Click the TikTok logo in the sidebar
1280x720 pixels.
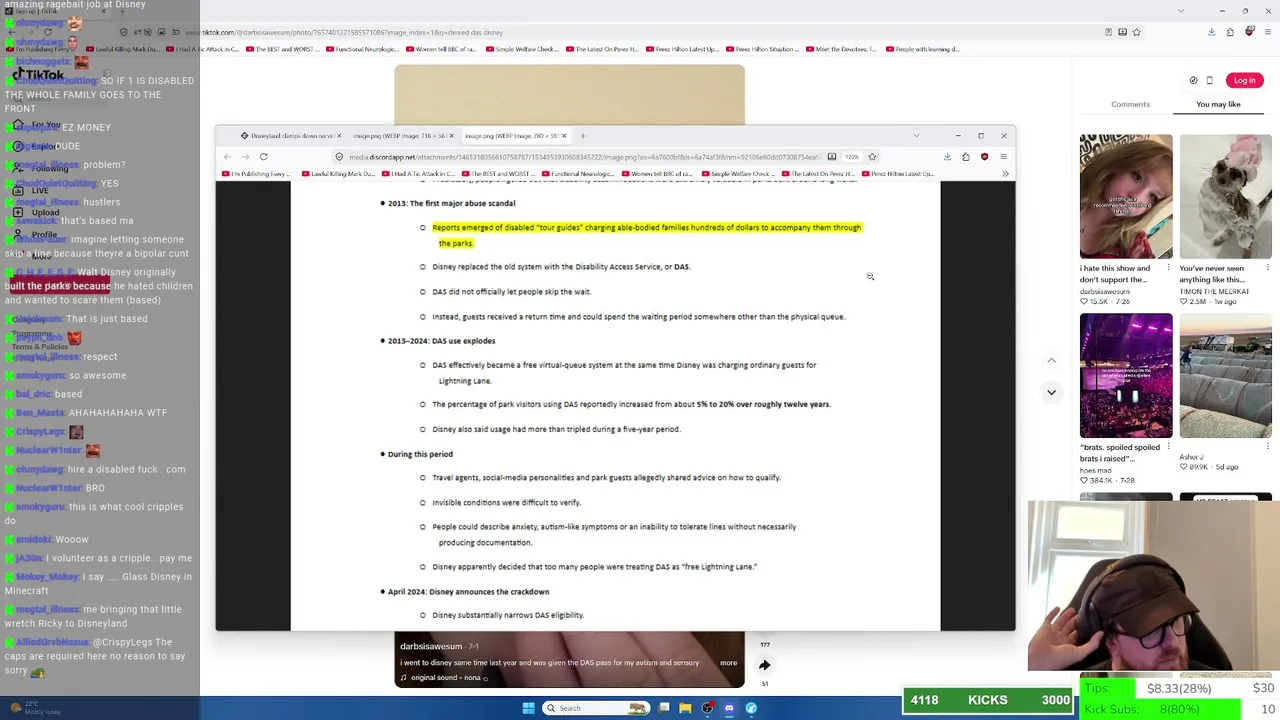coord(40,74)
